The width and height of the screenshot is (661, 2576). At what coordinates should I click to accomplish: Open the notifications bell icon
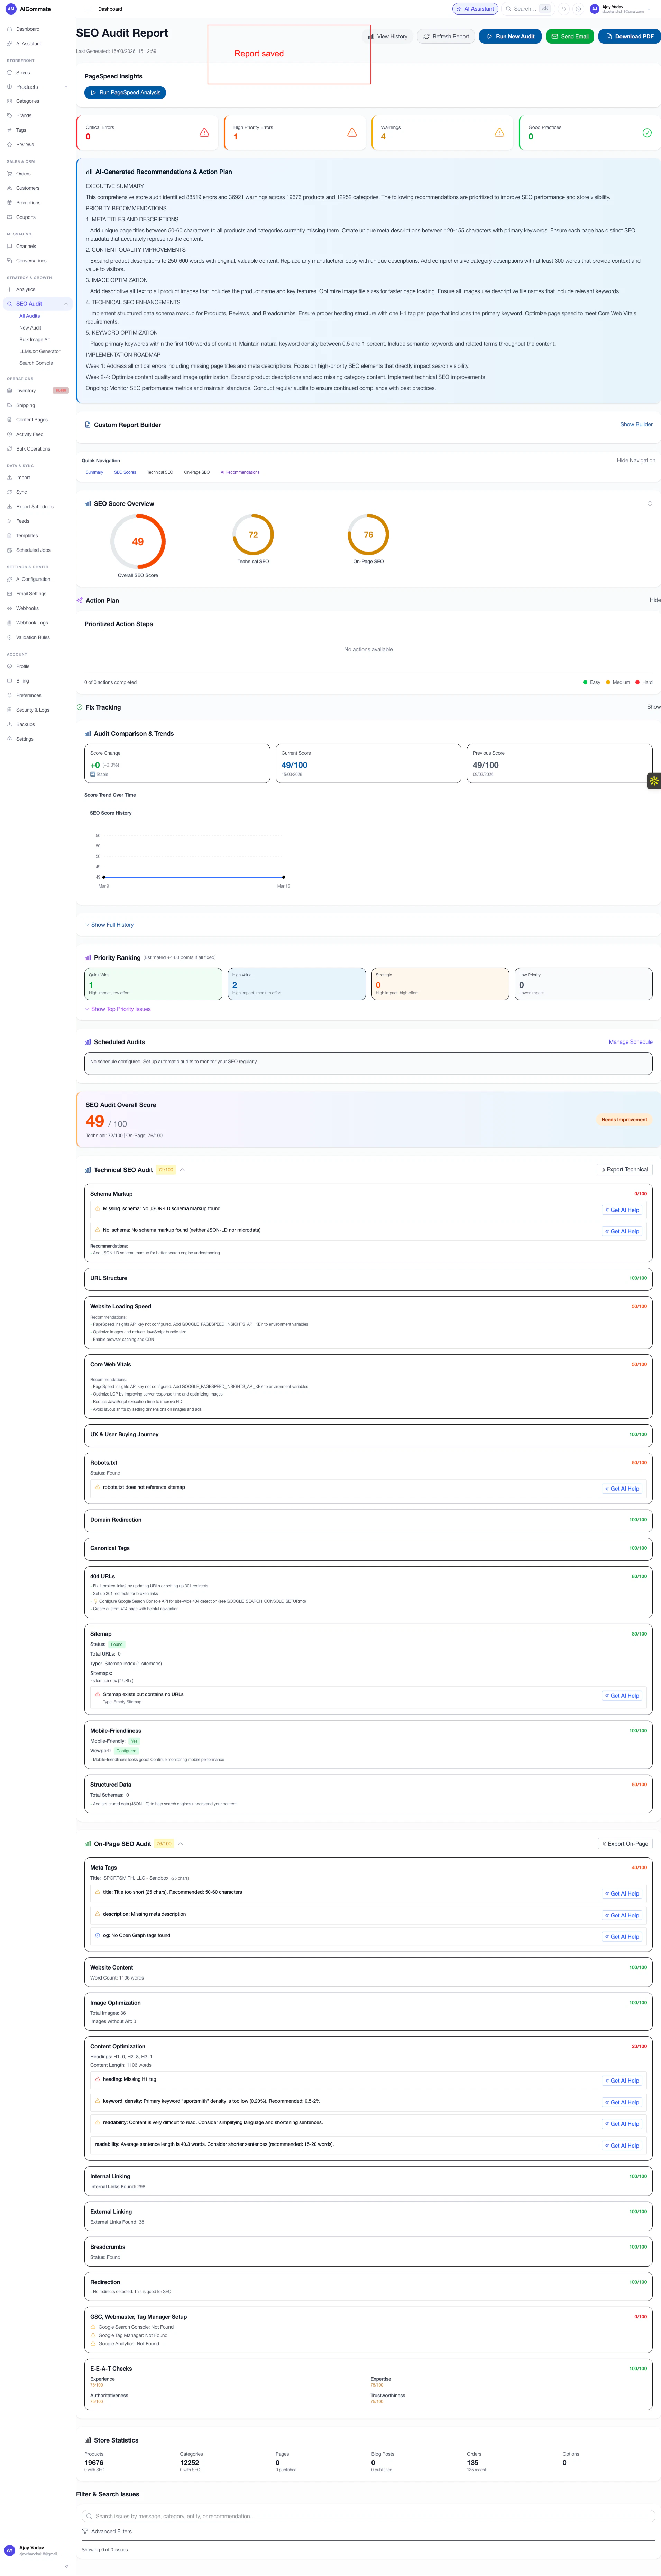point(564,9)
